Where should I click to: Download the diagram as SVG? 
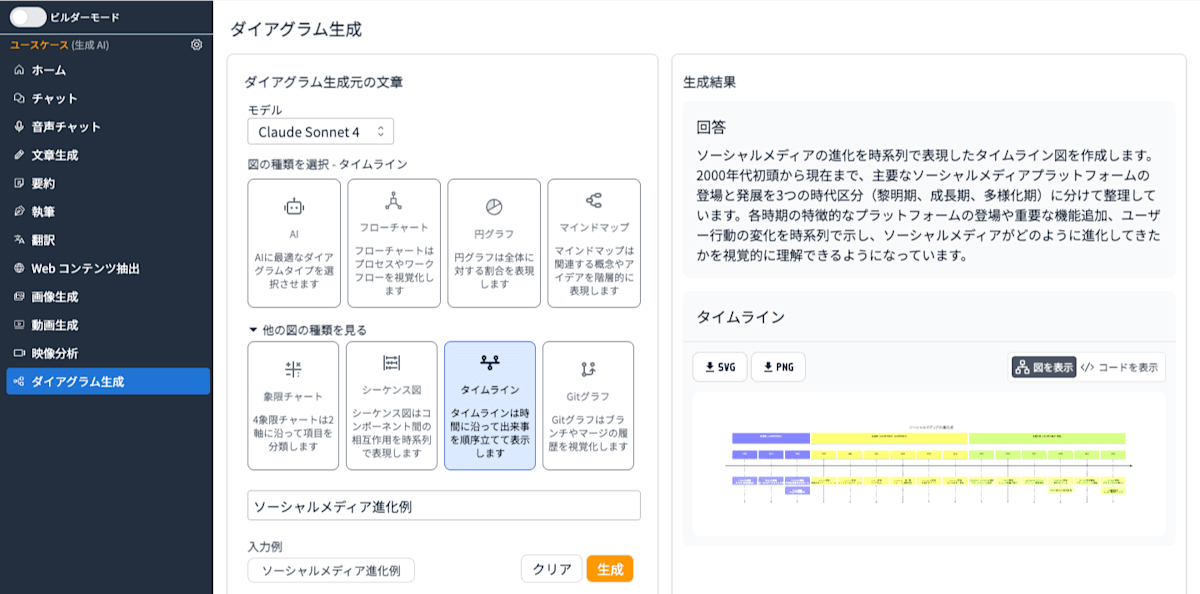tap(720, 367)
